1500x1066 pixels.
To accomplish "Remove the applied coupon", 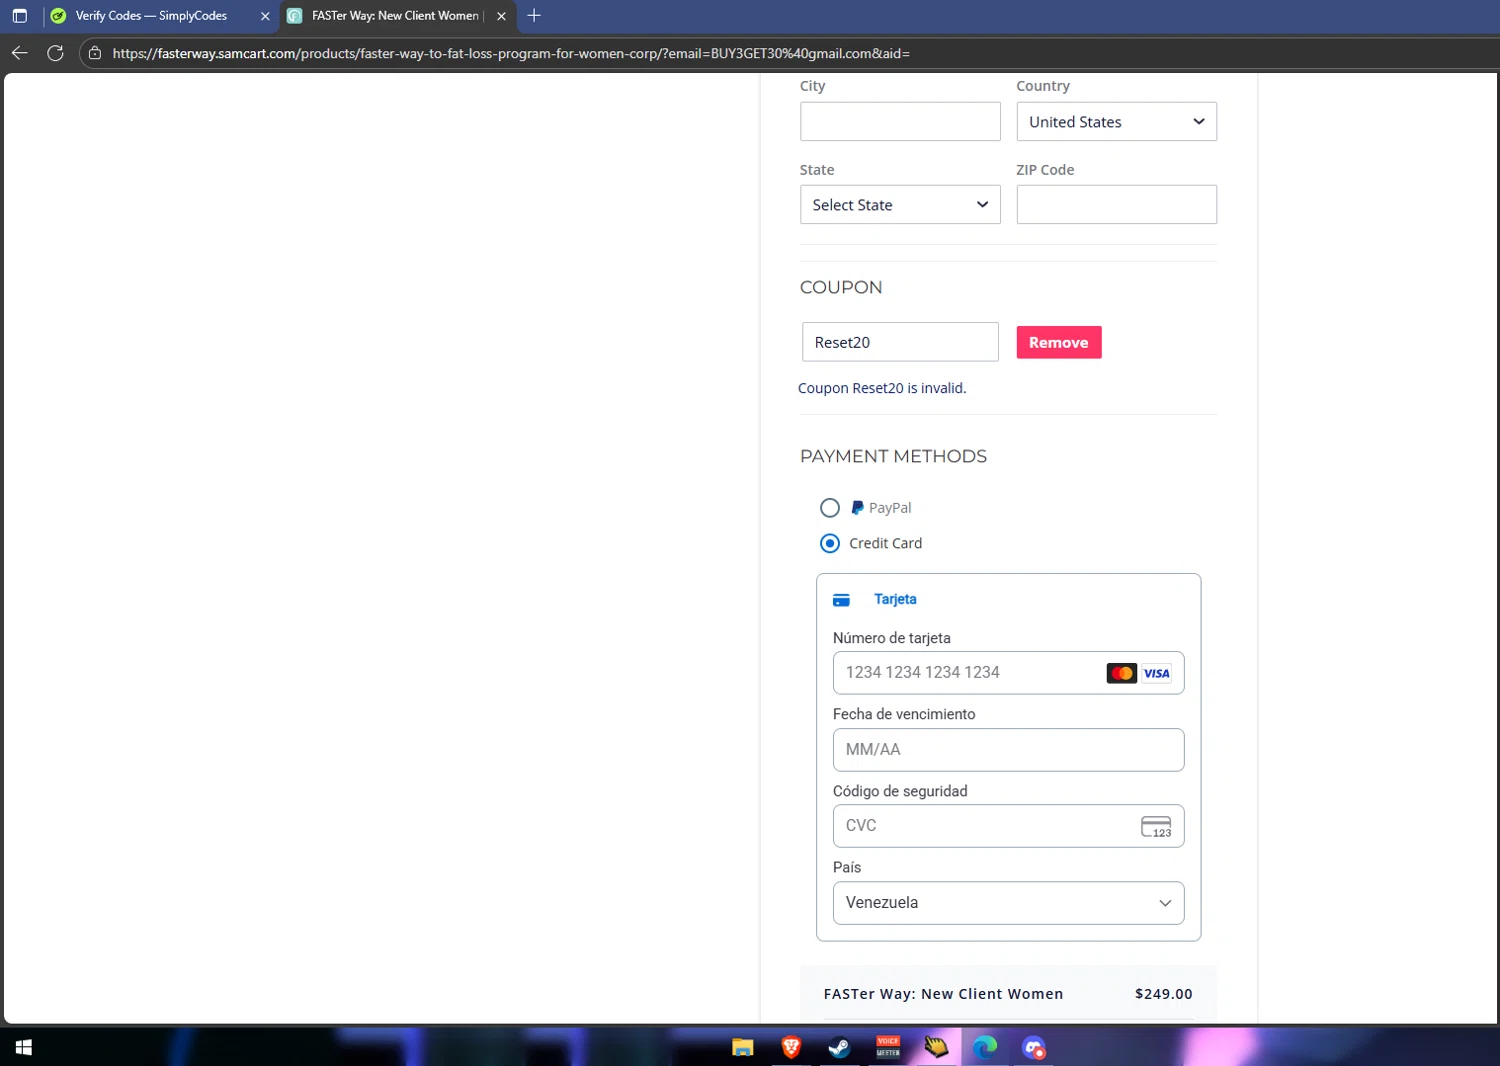I will point(1059,342).
